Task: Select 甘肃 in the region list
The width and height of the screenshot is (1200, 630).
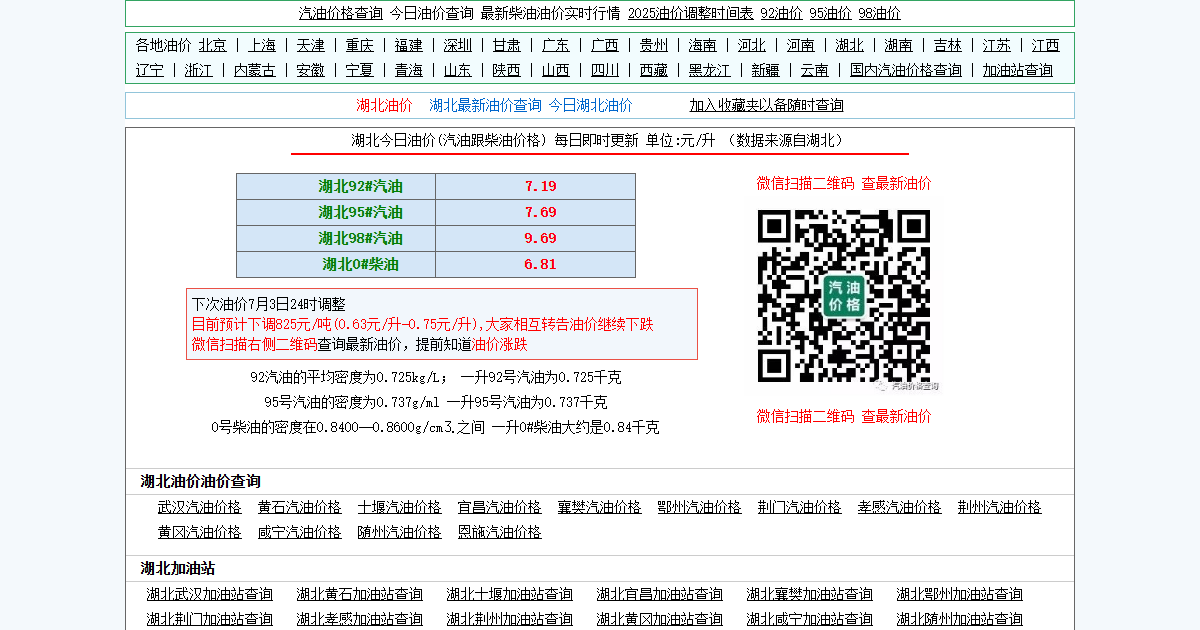Action: coord(507,45)
